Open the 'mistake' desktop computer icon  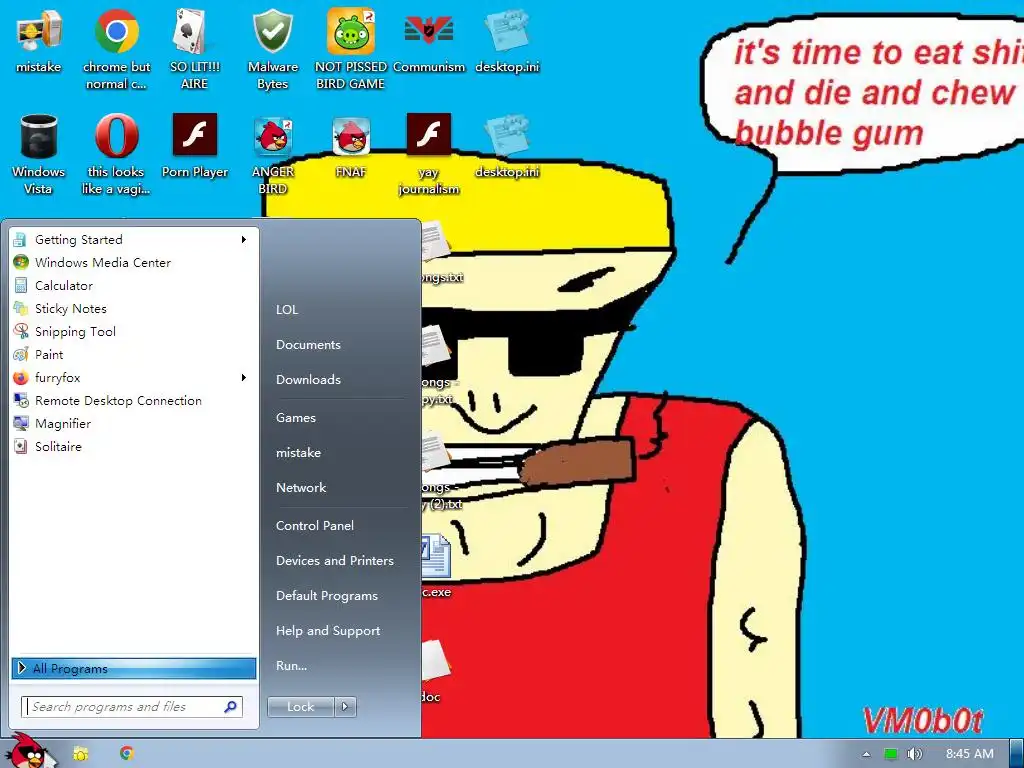(39, 42)
